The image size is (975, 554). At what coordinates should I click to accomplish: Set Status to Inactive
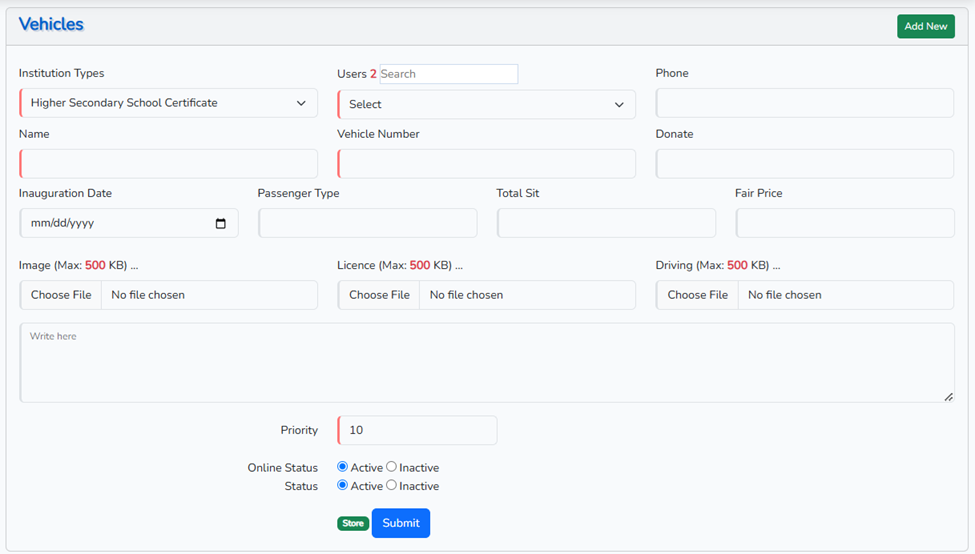pyautogui.click(x=392, y=486)
